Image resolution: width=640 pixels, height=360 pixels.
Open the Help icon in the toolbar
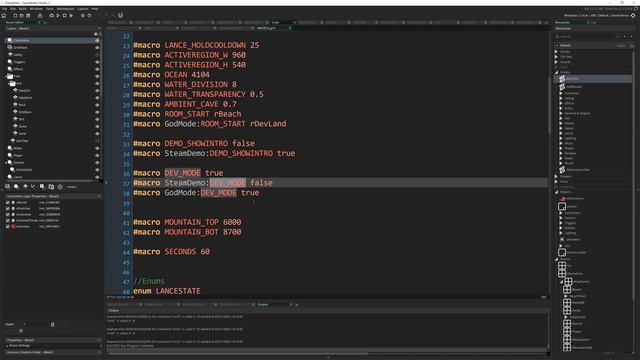[x=89, y=16]
